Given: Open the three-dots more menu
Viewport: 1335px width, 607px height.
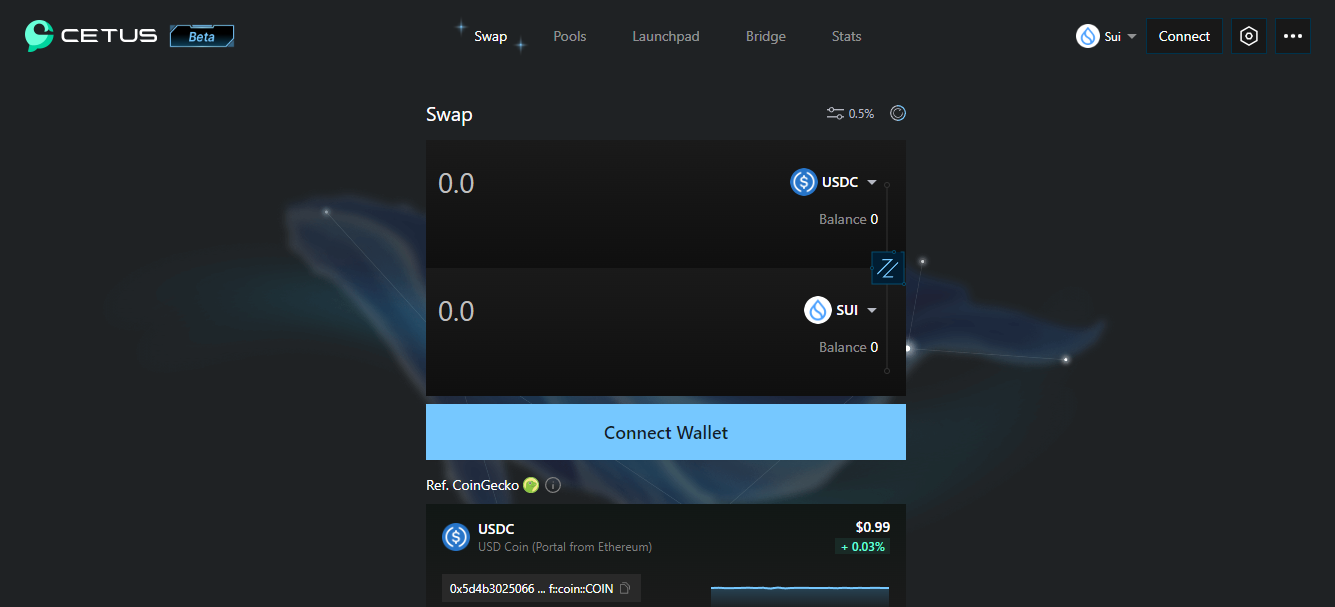Looking at the screenshot, I should coord(1293,36).
